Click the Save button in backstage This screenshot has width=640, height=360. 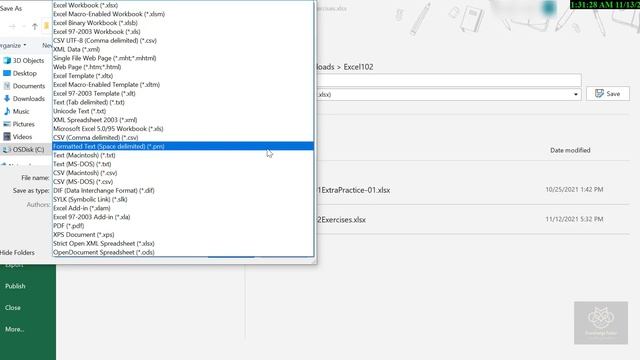click(x=608, y=94)
